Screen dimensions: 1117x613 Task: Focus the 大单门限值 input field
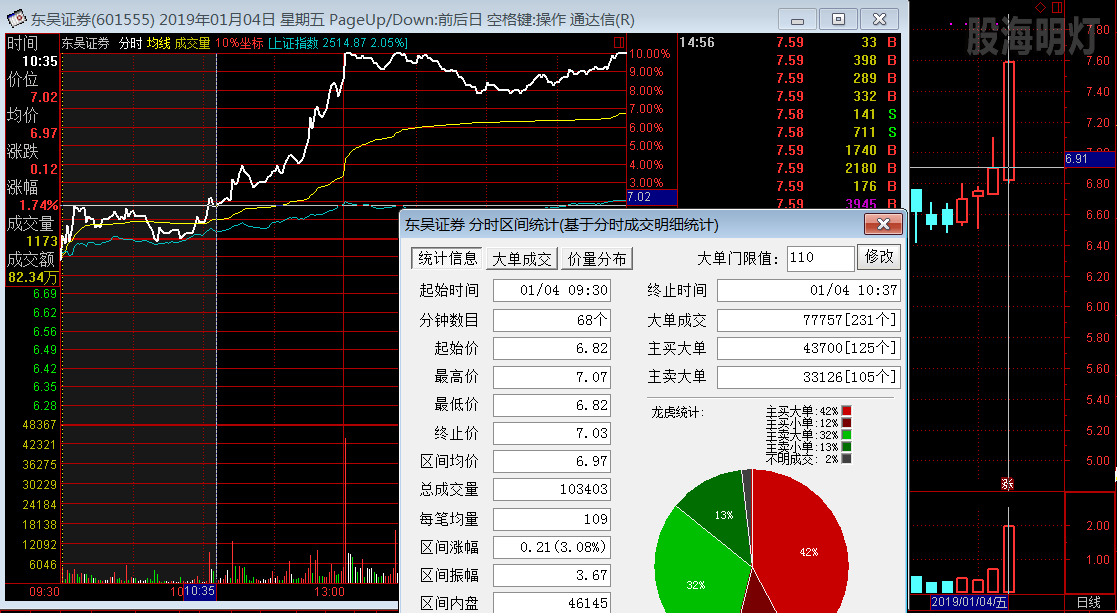pyautogui.click(x=821, y=258)
